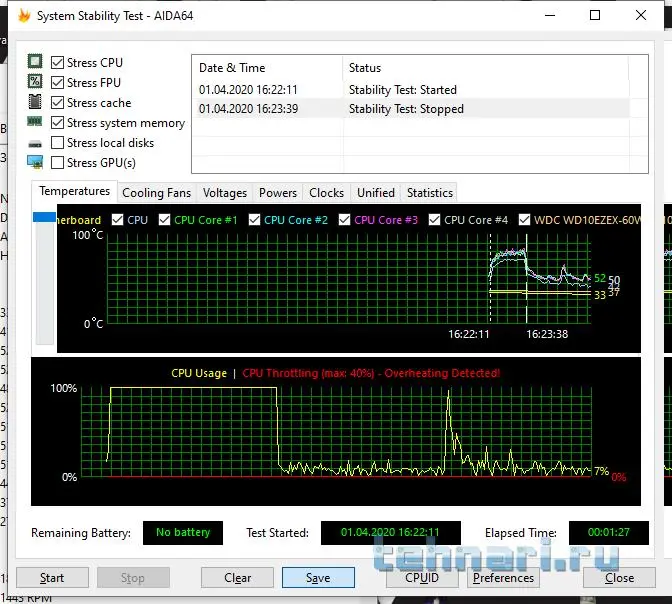Switch to the Cooling Fans tab
Image resolution: width=672 pixels, height=604 pixels.
pyautogui.click(x=156, y=193)
